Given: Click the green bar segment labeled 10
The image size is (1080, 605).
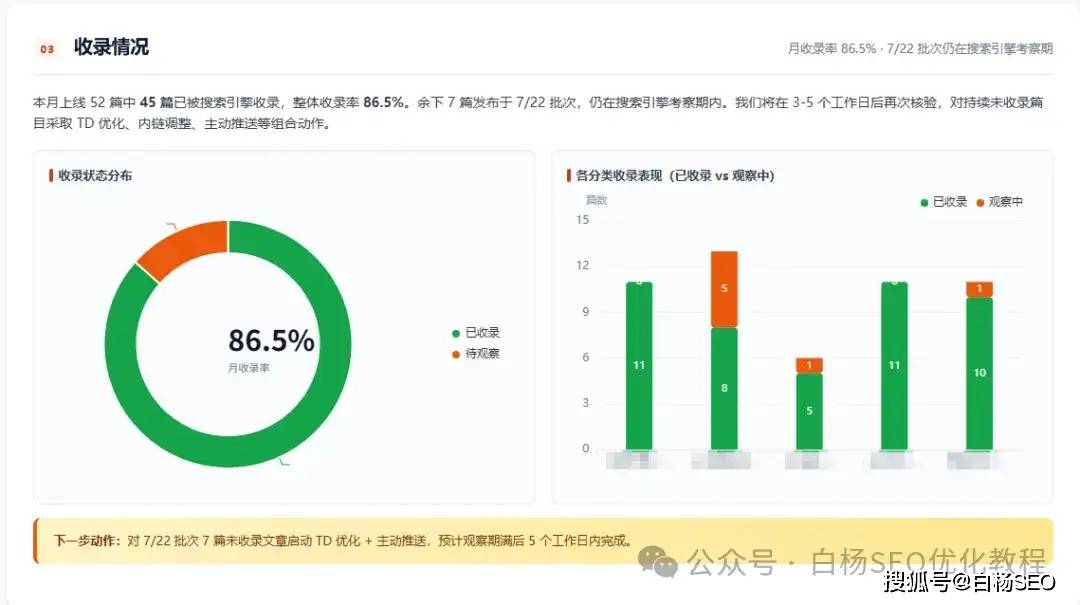Looking at the screenshot, I should click(979, 373).
